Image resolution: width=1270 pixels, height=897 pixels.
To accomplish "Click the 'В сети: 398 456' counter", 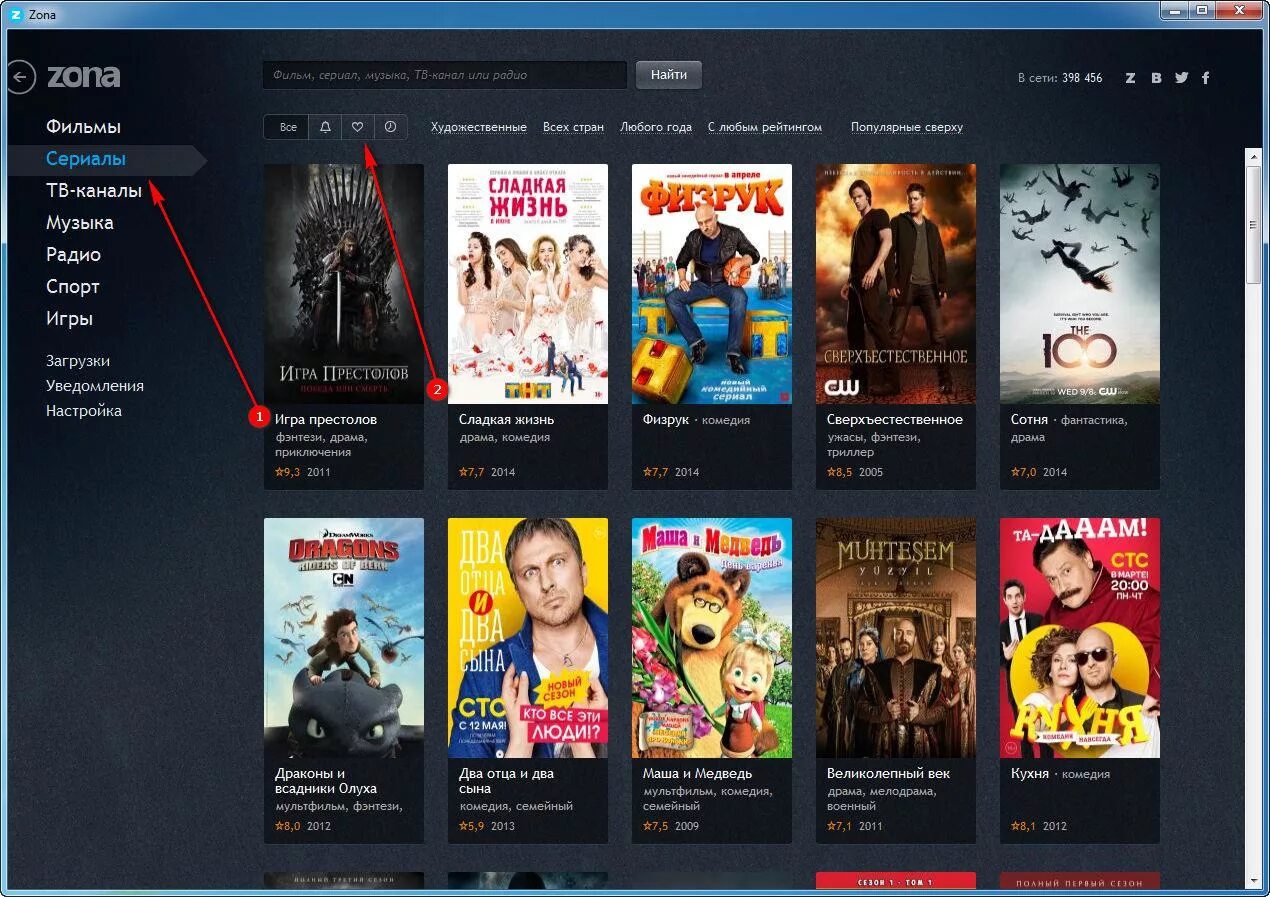I will tap(1060, 78).
